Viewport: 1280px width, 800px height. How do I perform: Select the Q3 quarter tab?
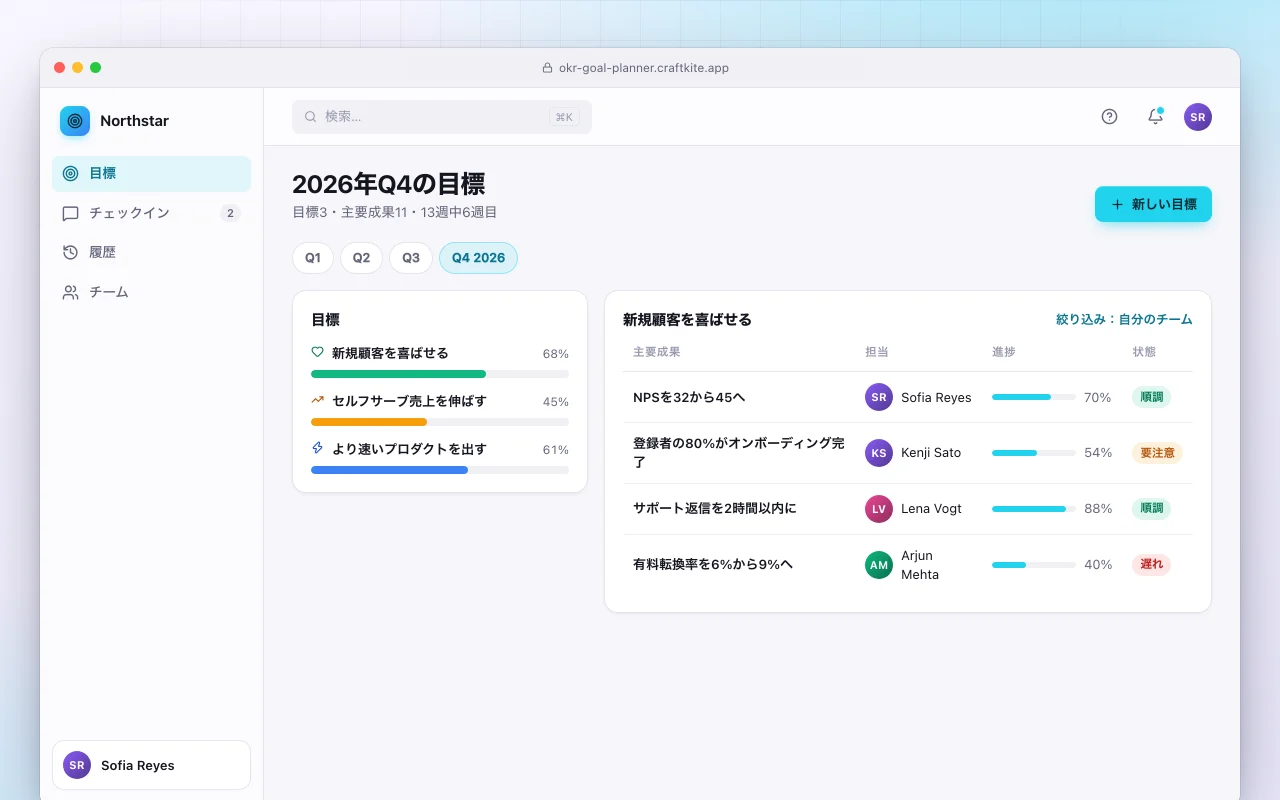click(411, 258)
